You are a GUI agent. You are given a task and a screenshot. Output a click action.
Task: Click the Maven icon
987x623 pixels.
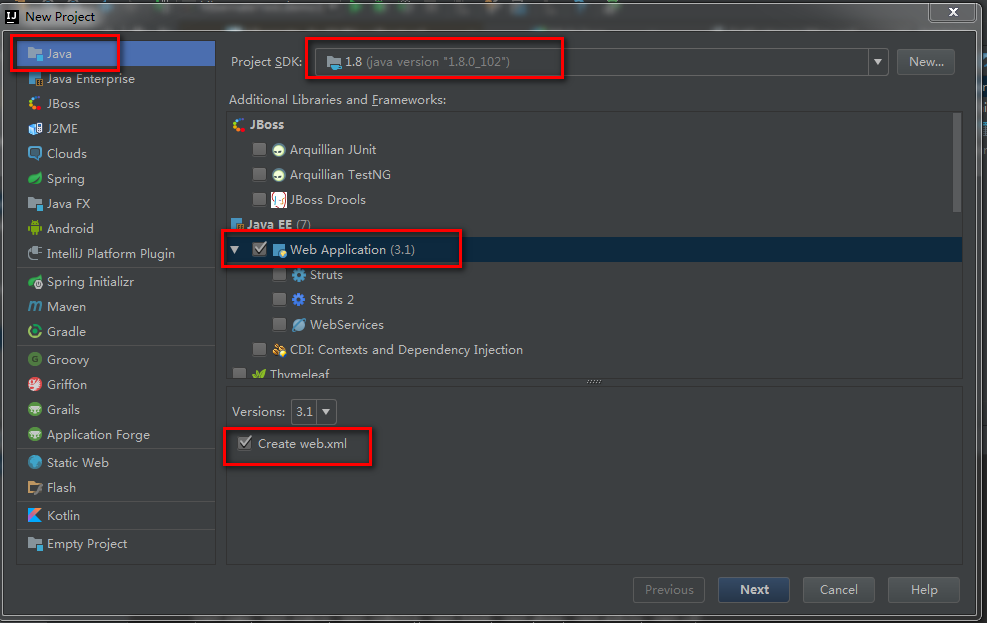[x=35, y=306]
